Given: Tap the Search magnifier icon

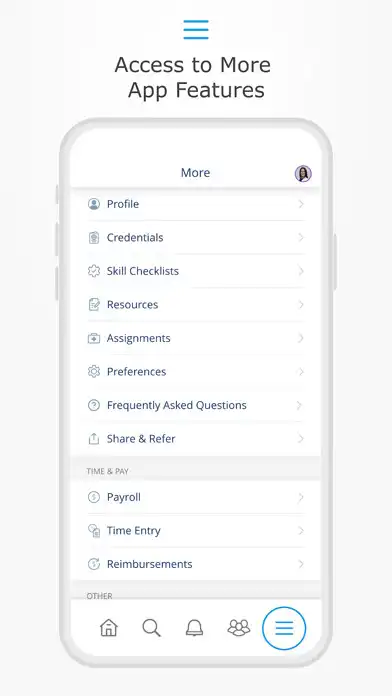Looking at the screenshot, I should 151,628.
